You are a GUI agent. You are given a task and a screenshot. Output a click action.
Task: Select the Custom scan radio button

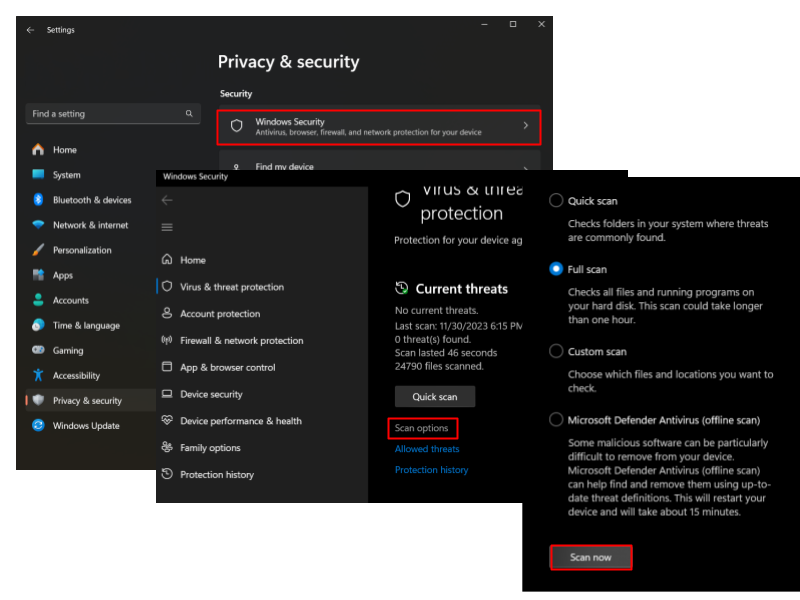(556, 351)
